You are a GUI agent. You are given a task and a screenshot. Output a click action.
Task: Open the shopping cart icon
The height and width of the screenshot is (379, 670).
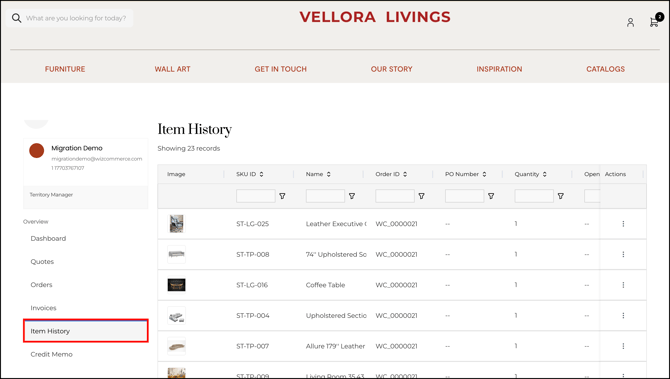[x=654, y=22]
